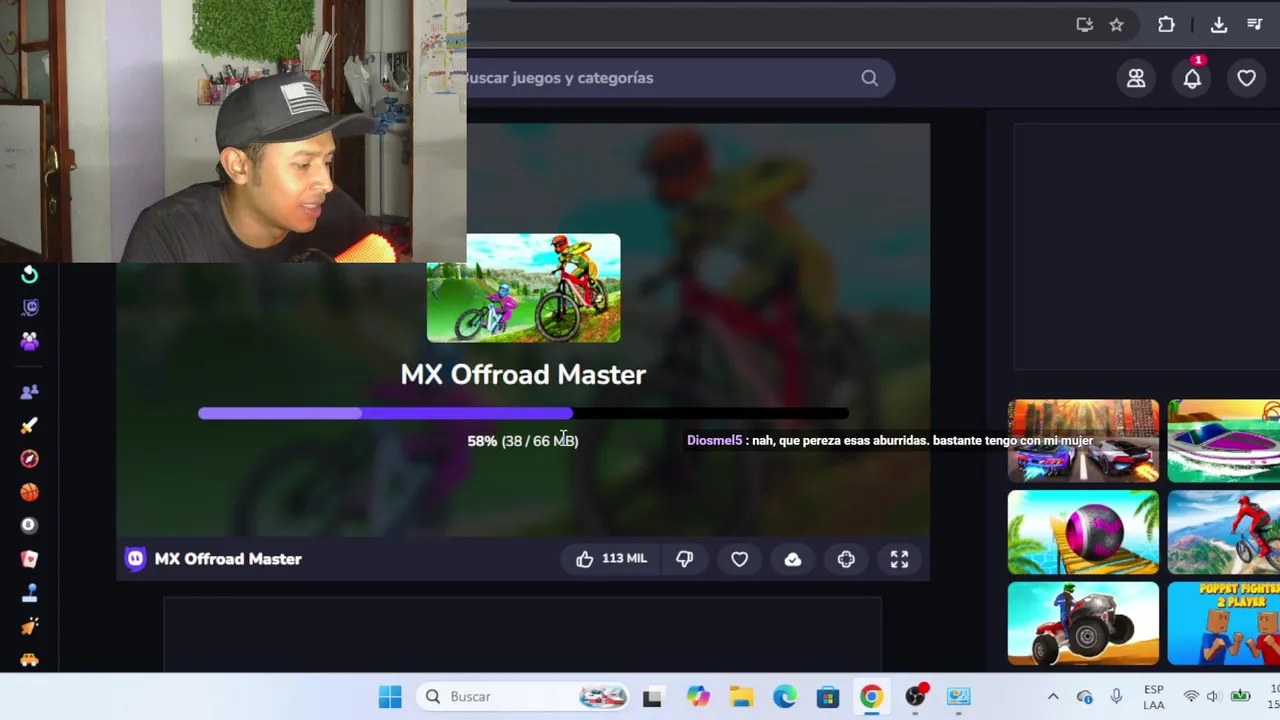1280x720 pixels.
Task: Click the Buscar juegos y categorías search field
Action: coord(680,78)
